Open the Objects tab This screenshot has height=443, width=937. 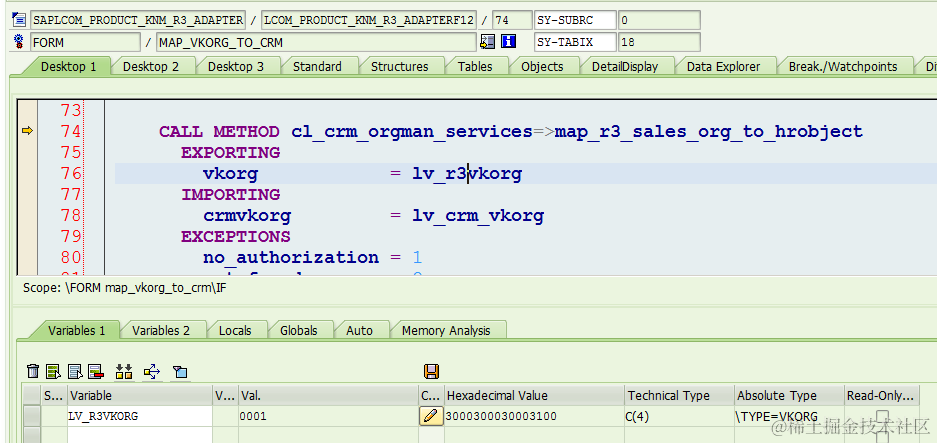(542, 66)
